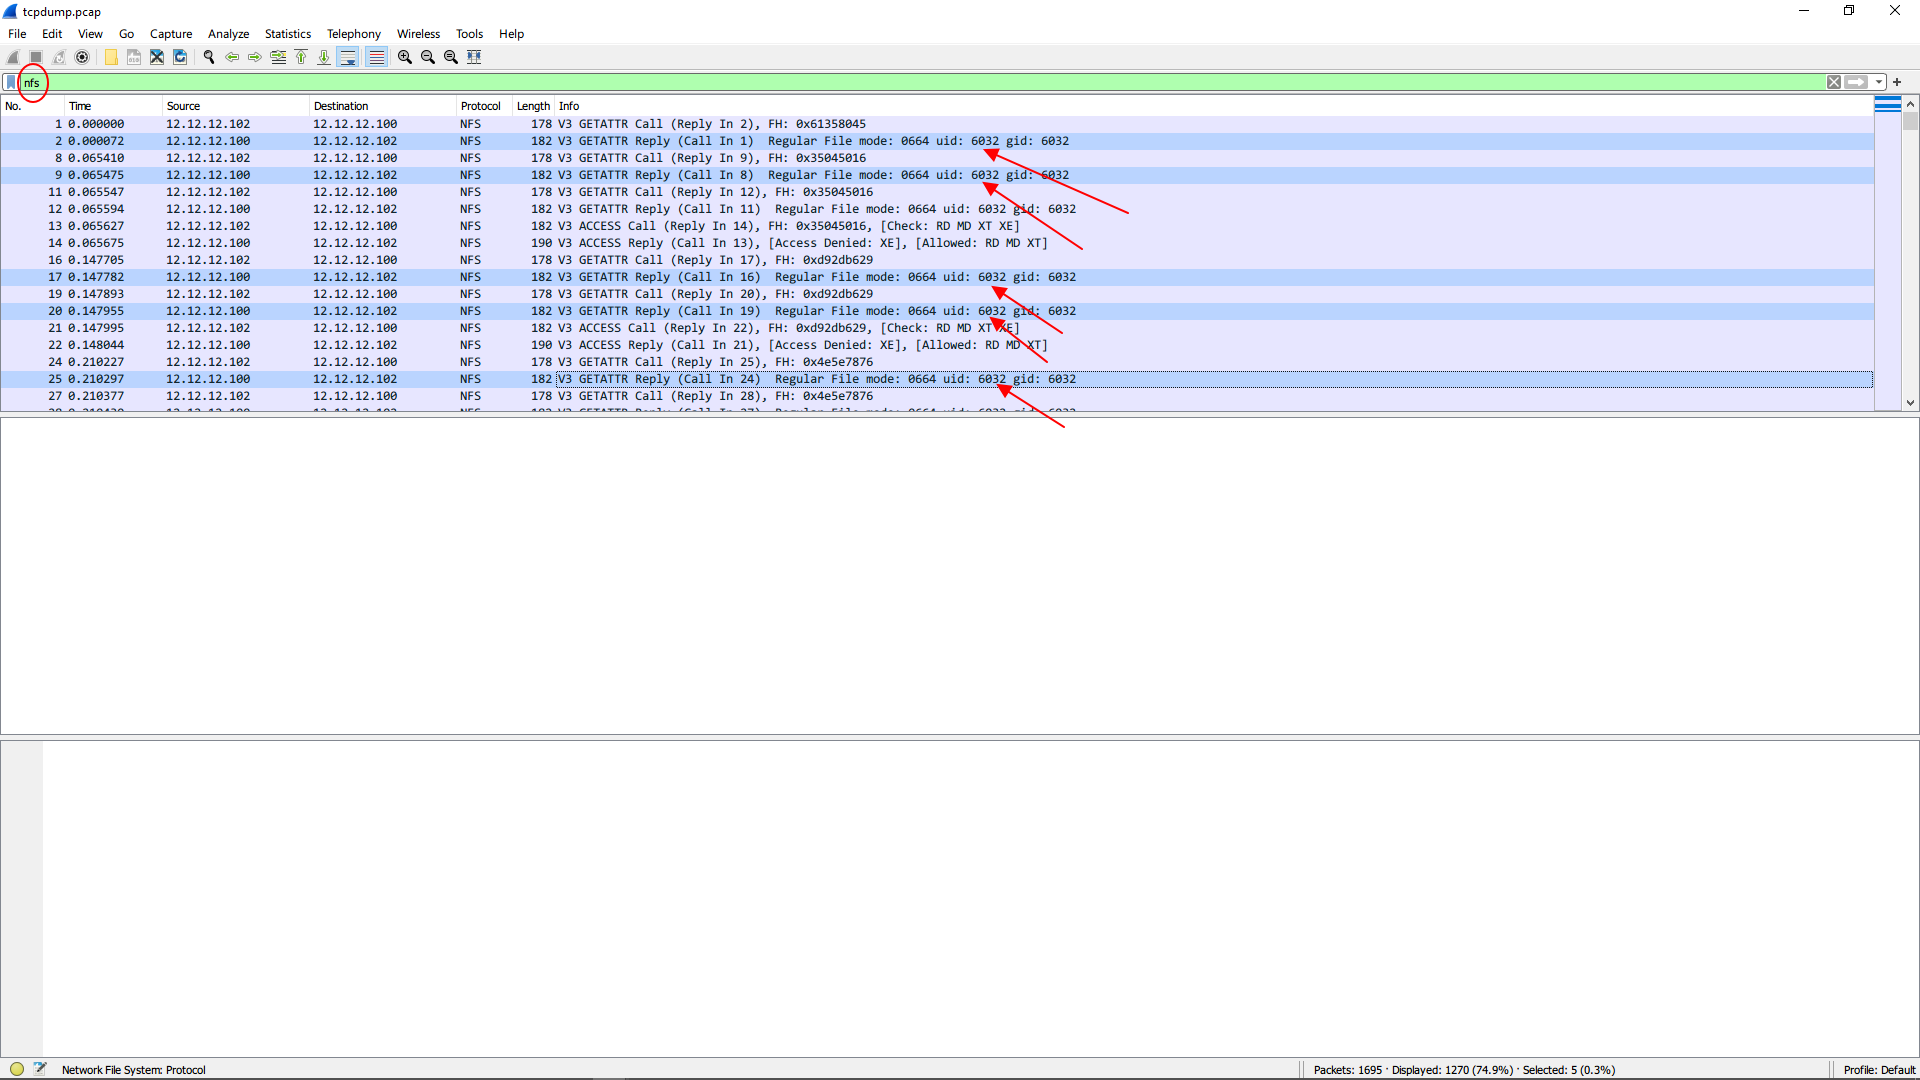Sort by the Destination column header

coord(382,106)
